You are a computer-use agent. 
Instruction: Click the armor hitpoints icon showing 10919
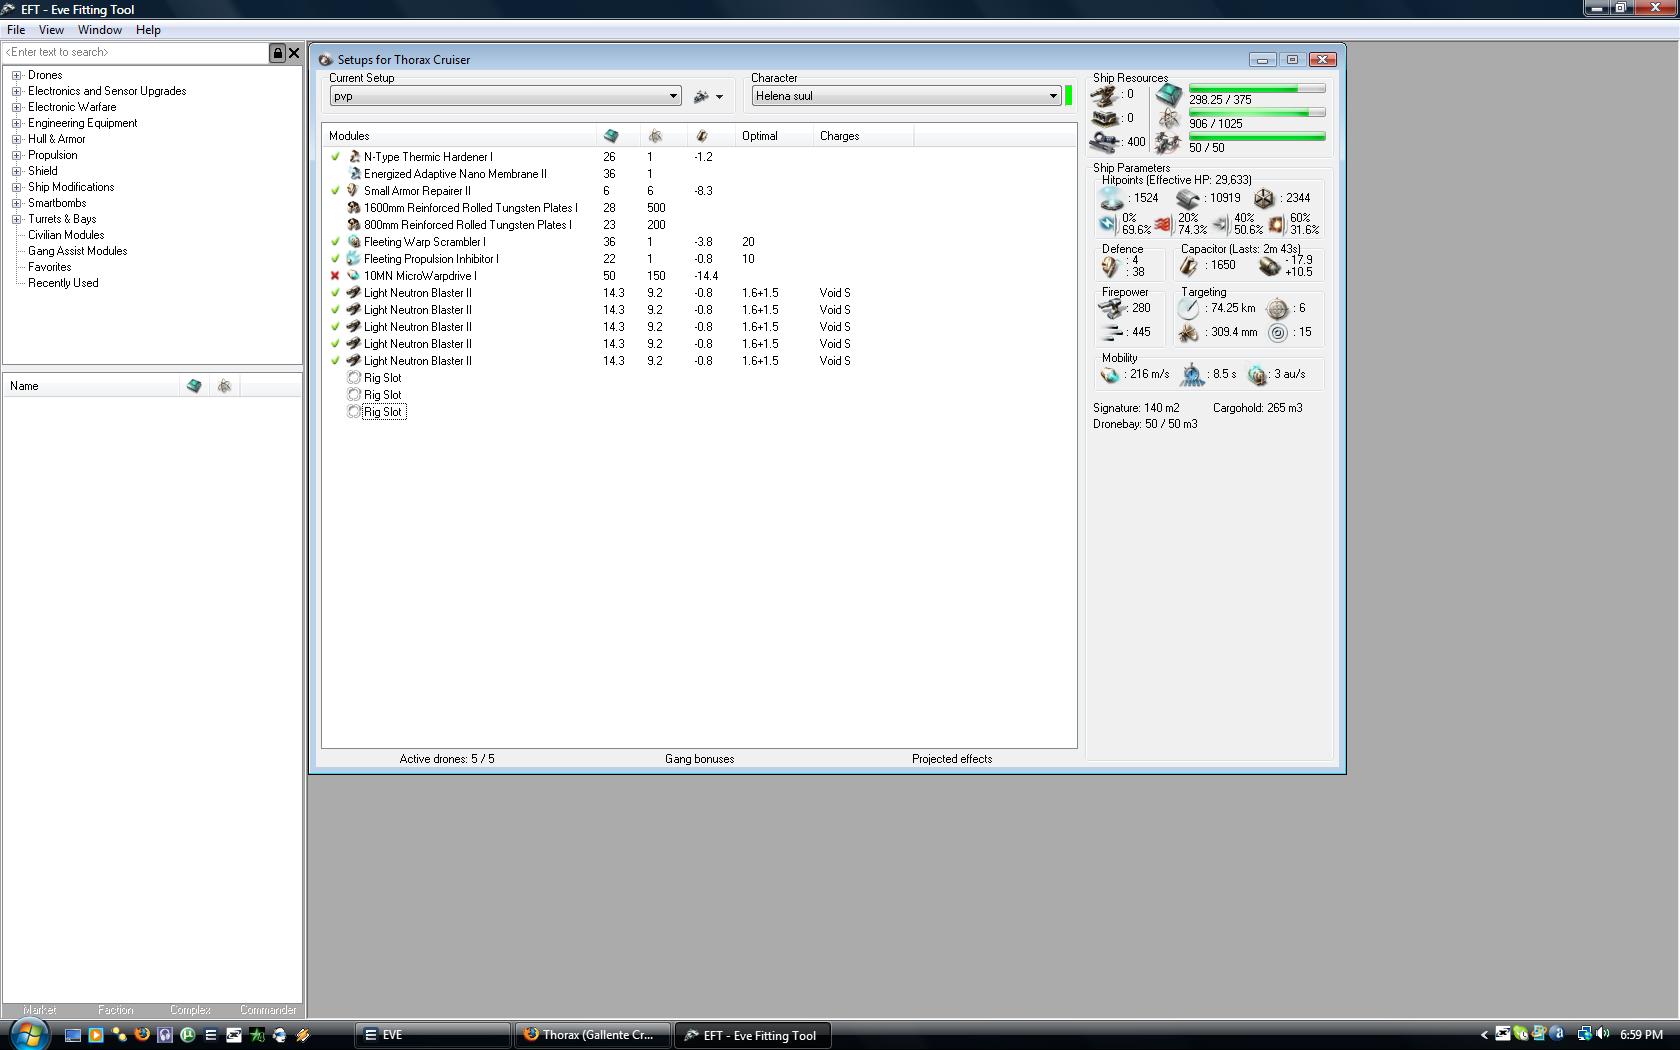(x=1188, y=198)
